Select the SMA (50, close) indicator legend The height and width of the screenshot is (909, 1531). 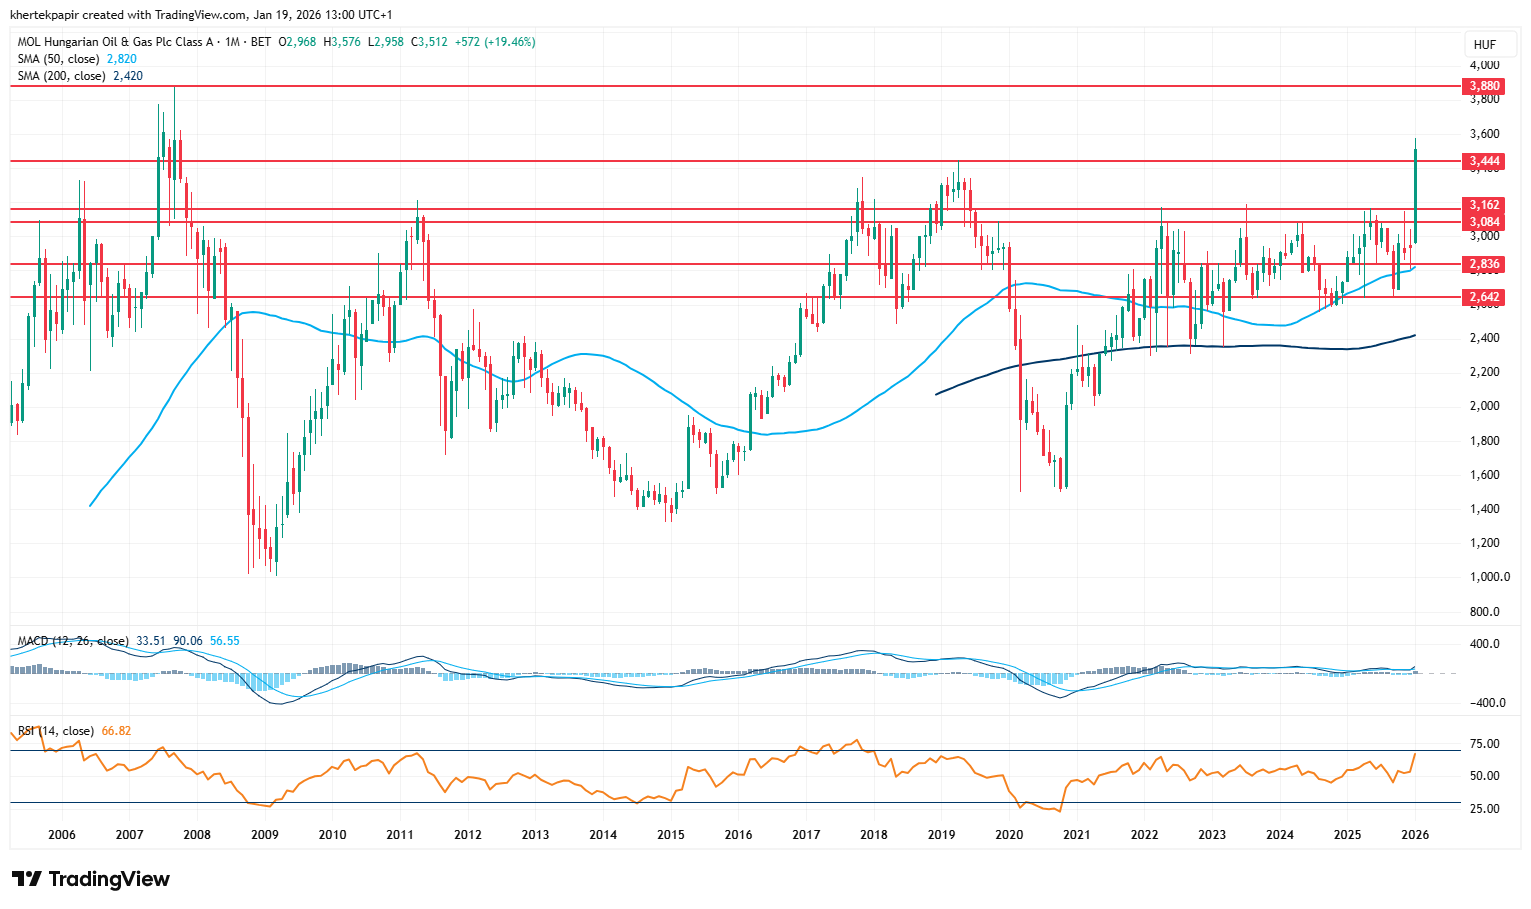(59, 59)
